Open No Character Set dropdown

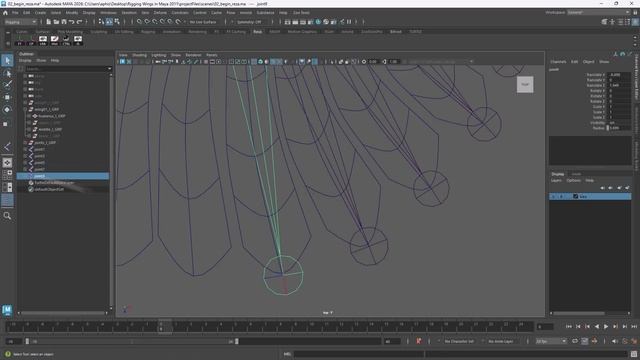(x=459, y=341)
